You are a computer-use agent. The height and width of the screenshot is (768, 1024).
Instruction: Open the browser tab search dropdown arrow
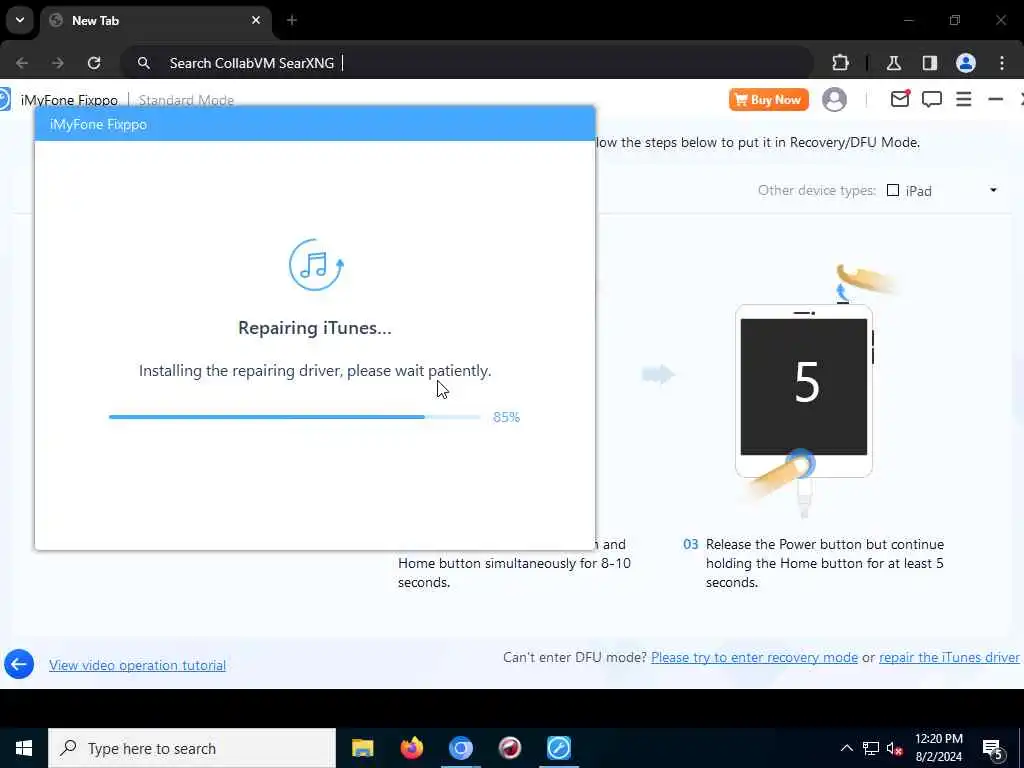(x=20, y=20)
